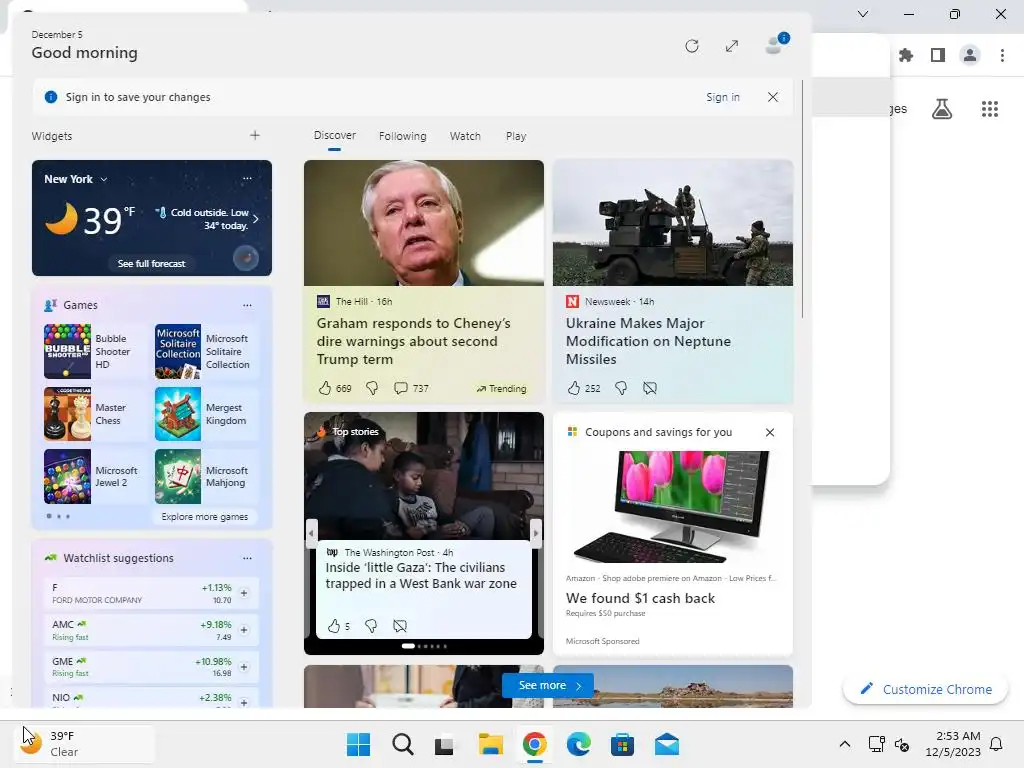Dislike the little Gaza story
The image size is (1024, 768).
coord(371,626)
